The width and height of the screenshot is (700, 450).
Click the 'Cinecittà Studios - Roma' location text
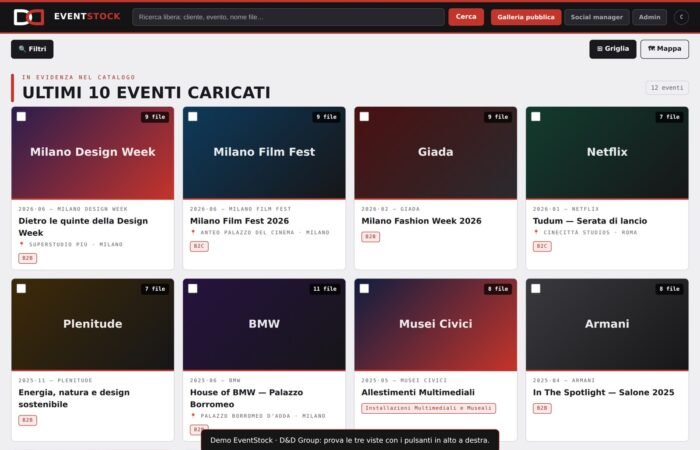[590, 232]
